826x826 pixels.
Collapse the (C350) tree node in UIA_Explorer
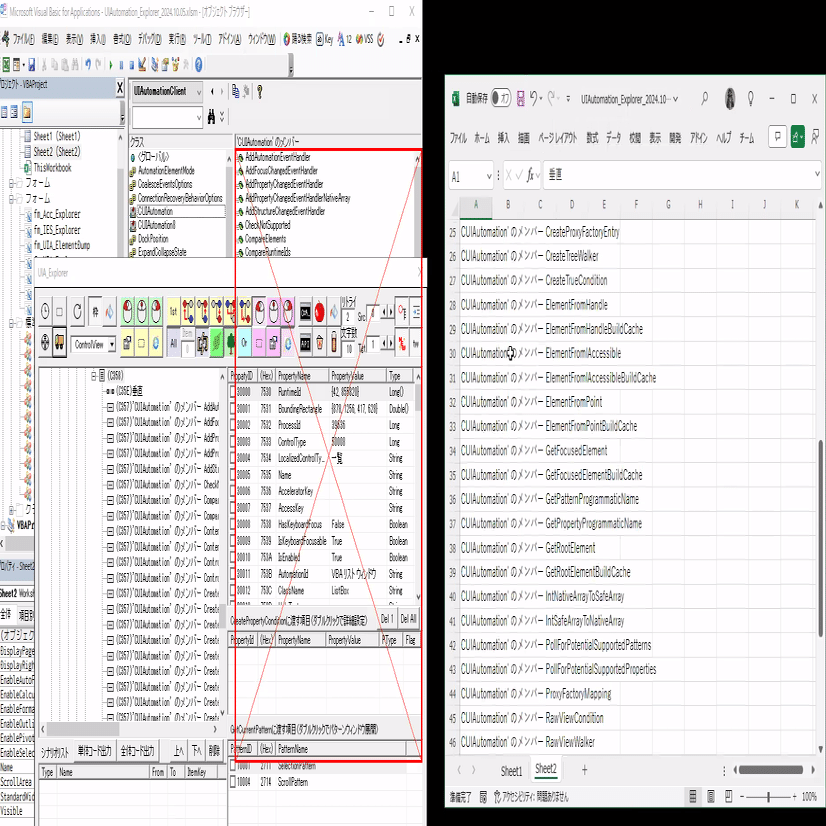[x=94, y=376]
